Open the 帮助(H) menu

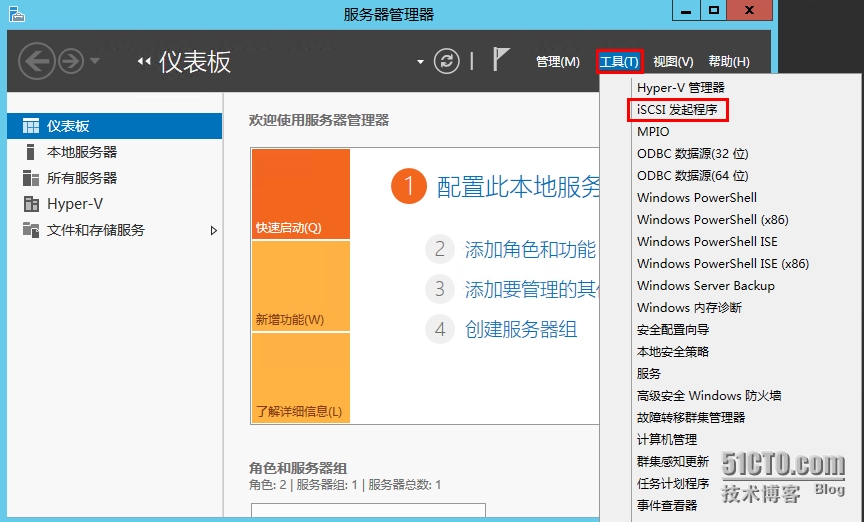pyautogui.click(x=729, y=62)
